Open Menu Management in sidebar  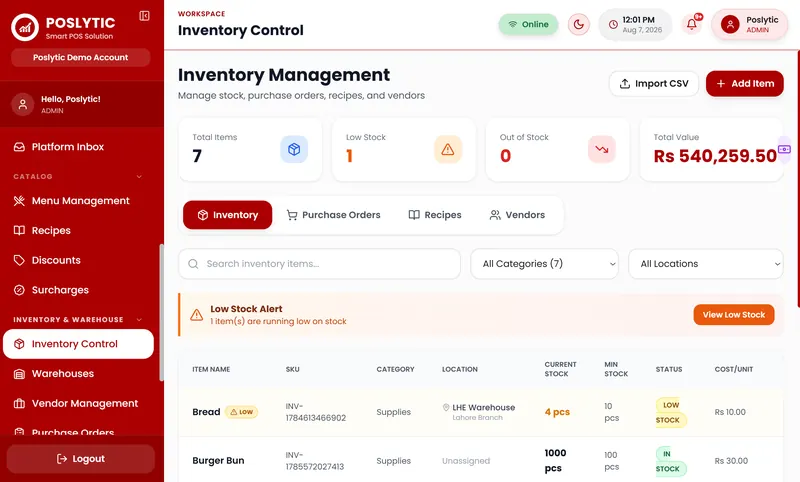(79, 201)
